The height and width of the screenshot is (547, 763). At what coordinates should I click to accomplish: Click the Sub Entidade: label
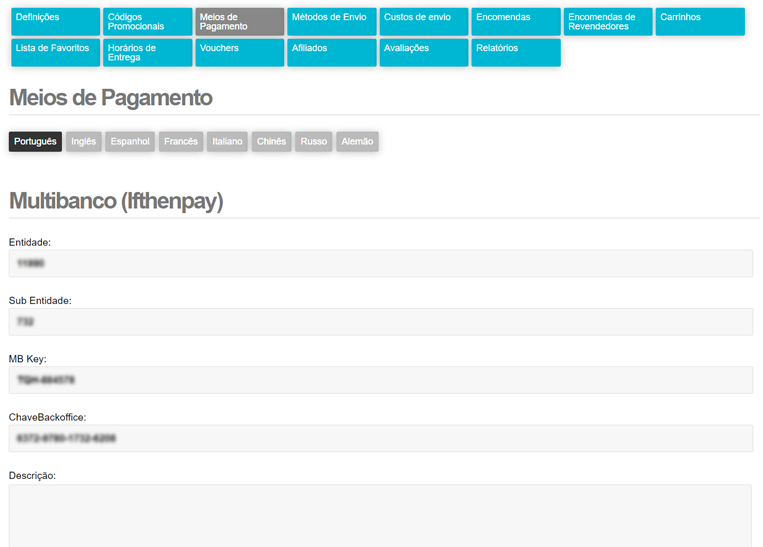coord(40,301)
